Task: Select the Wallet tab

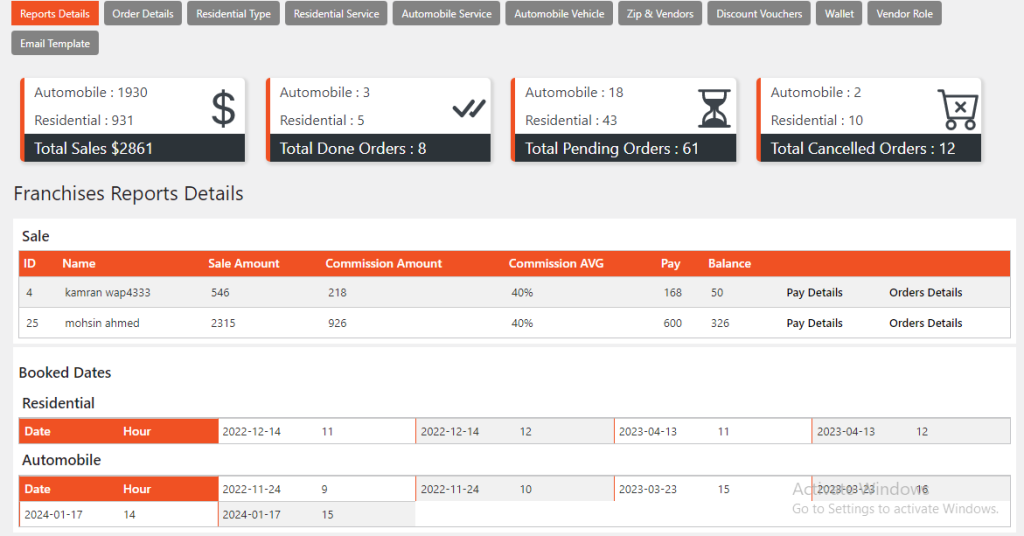Action: coord(839,14)
